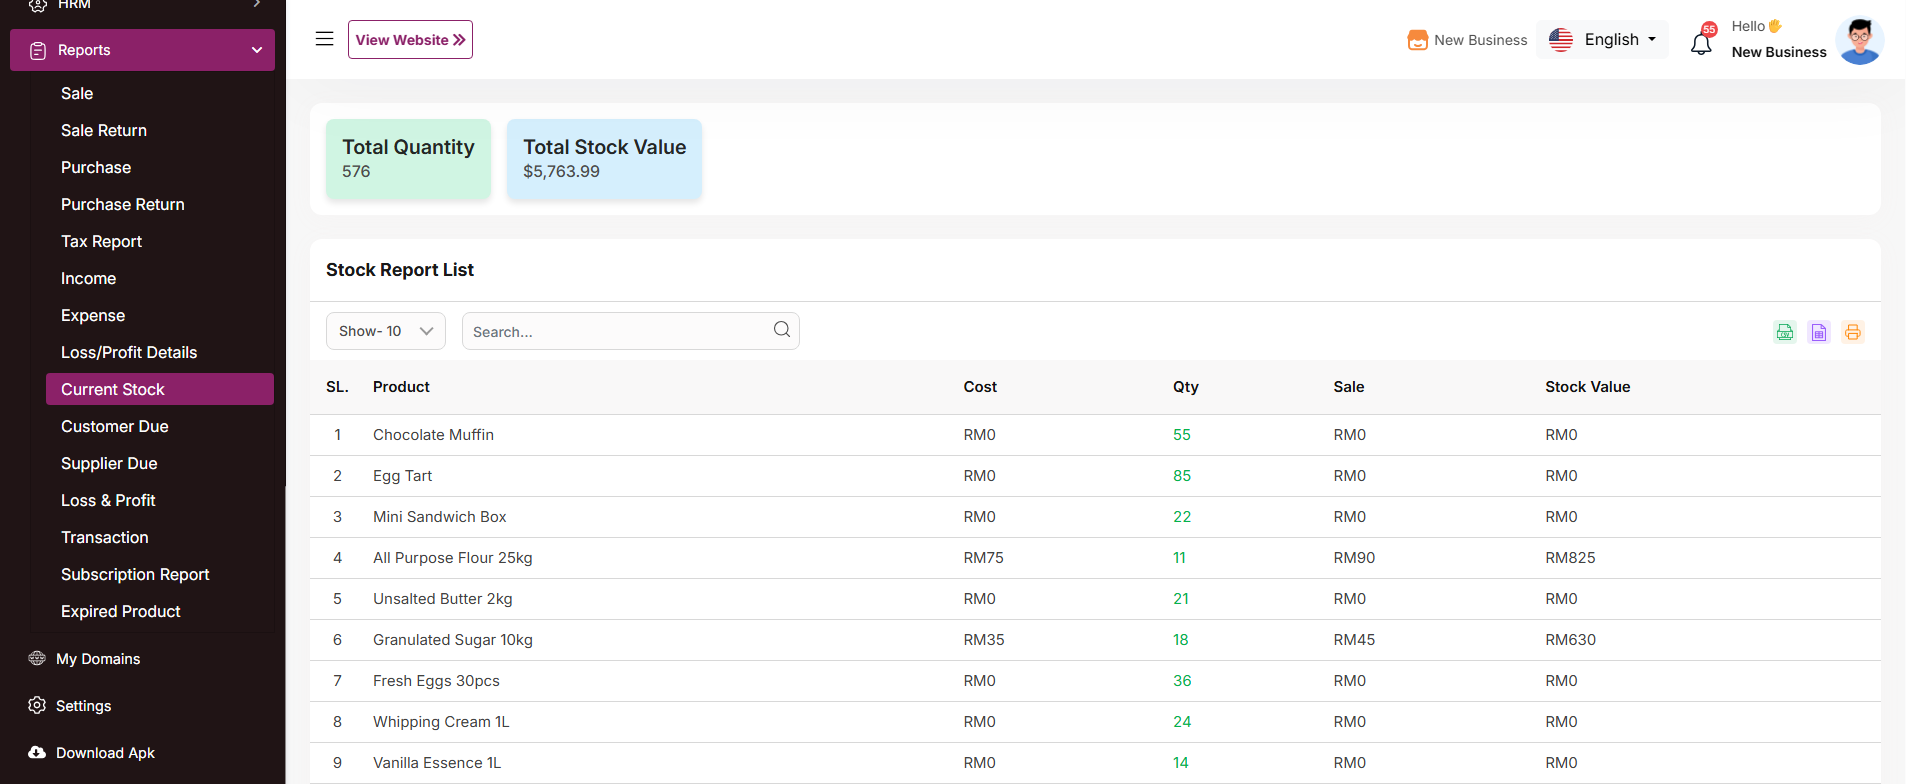1906x784 pixels.
Task: Open the Customer Due report
Action: pyautogui.click(x=114, y=427)
